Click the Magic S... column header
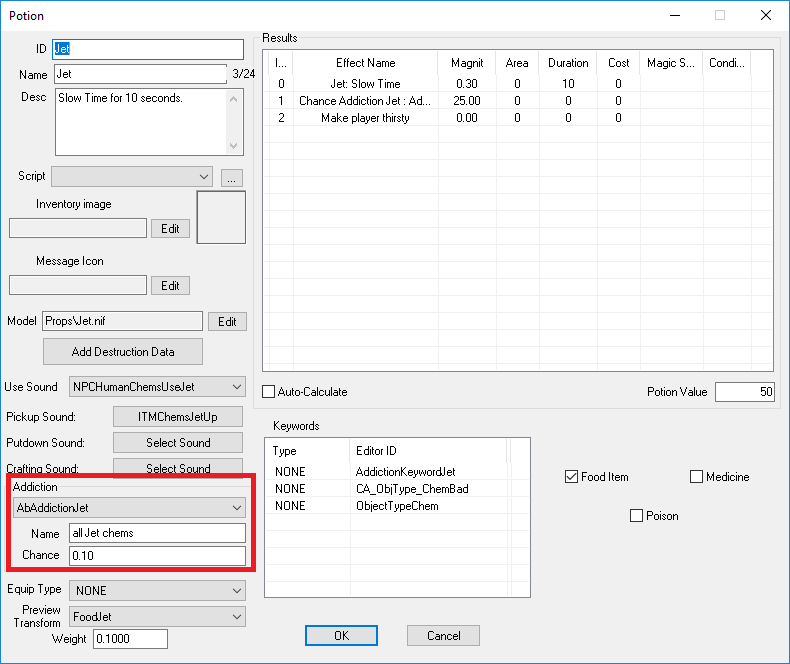This screenshot has width=790, height=664. pyautogui.click(x=671, y=63)
